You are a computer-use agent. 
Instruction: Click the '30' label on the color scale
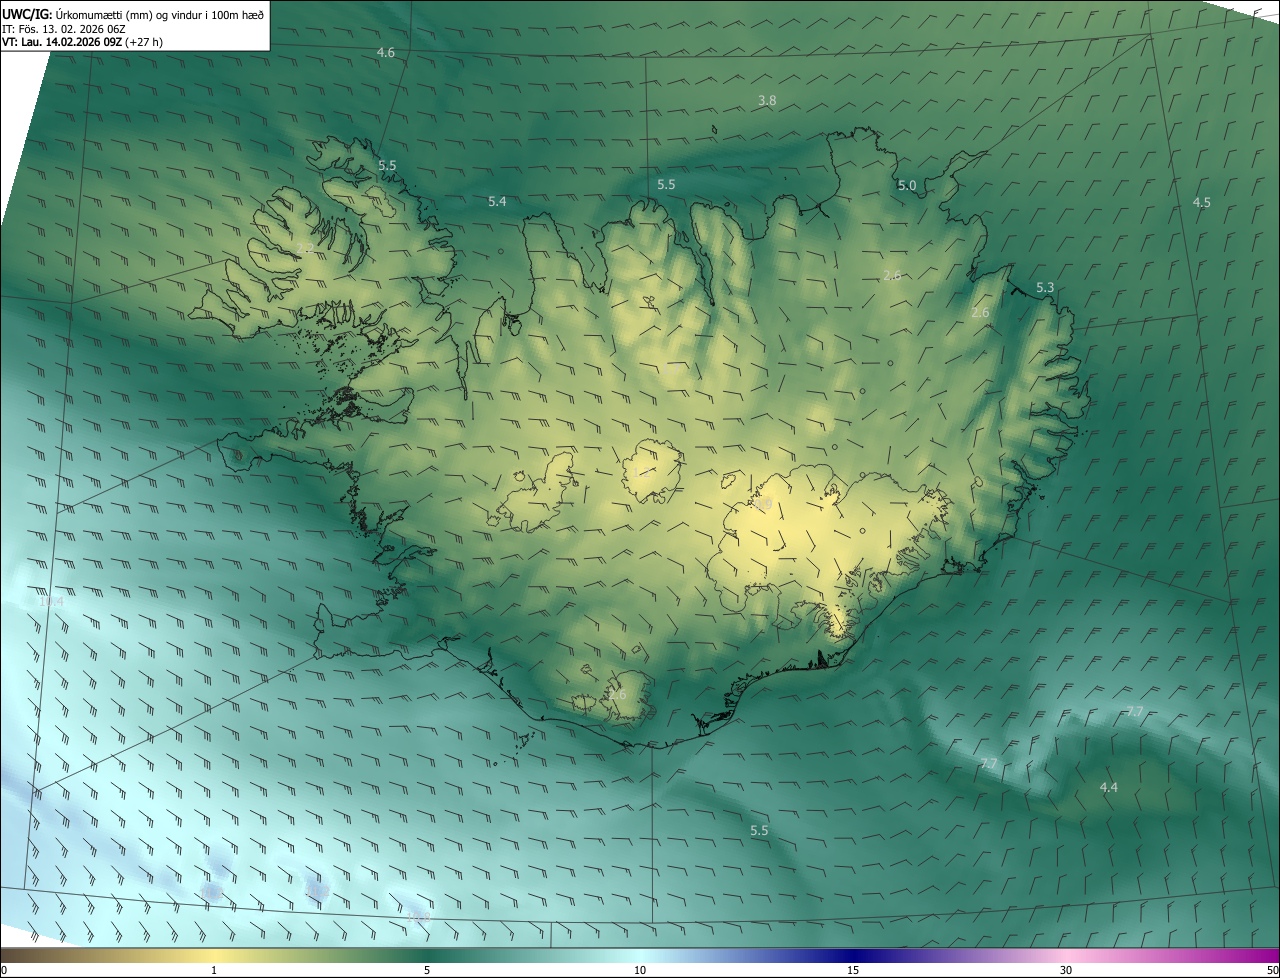1066,970
